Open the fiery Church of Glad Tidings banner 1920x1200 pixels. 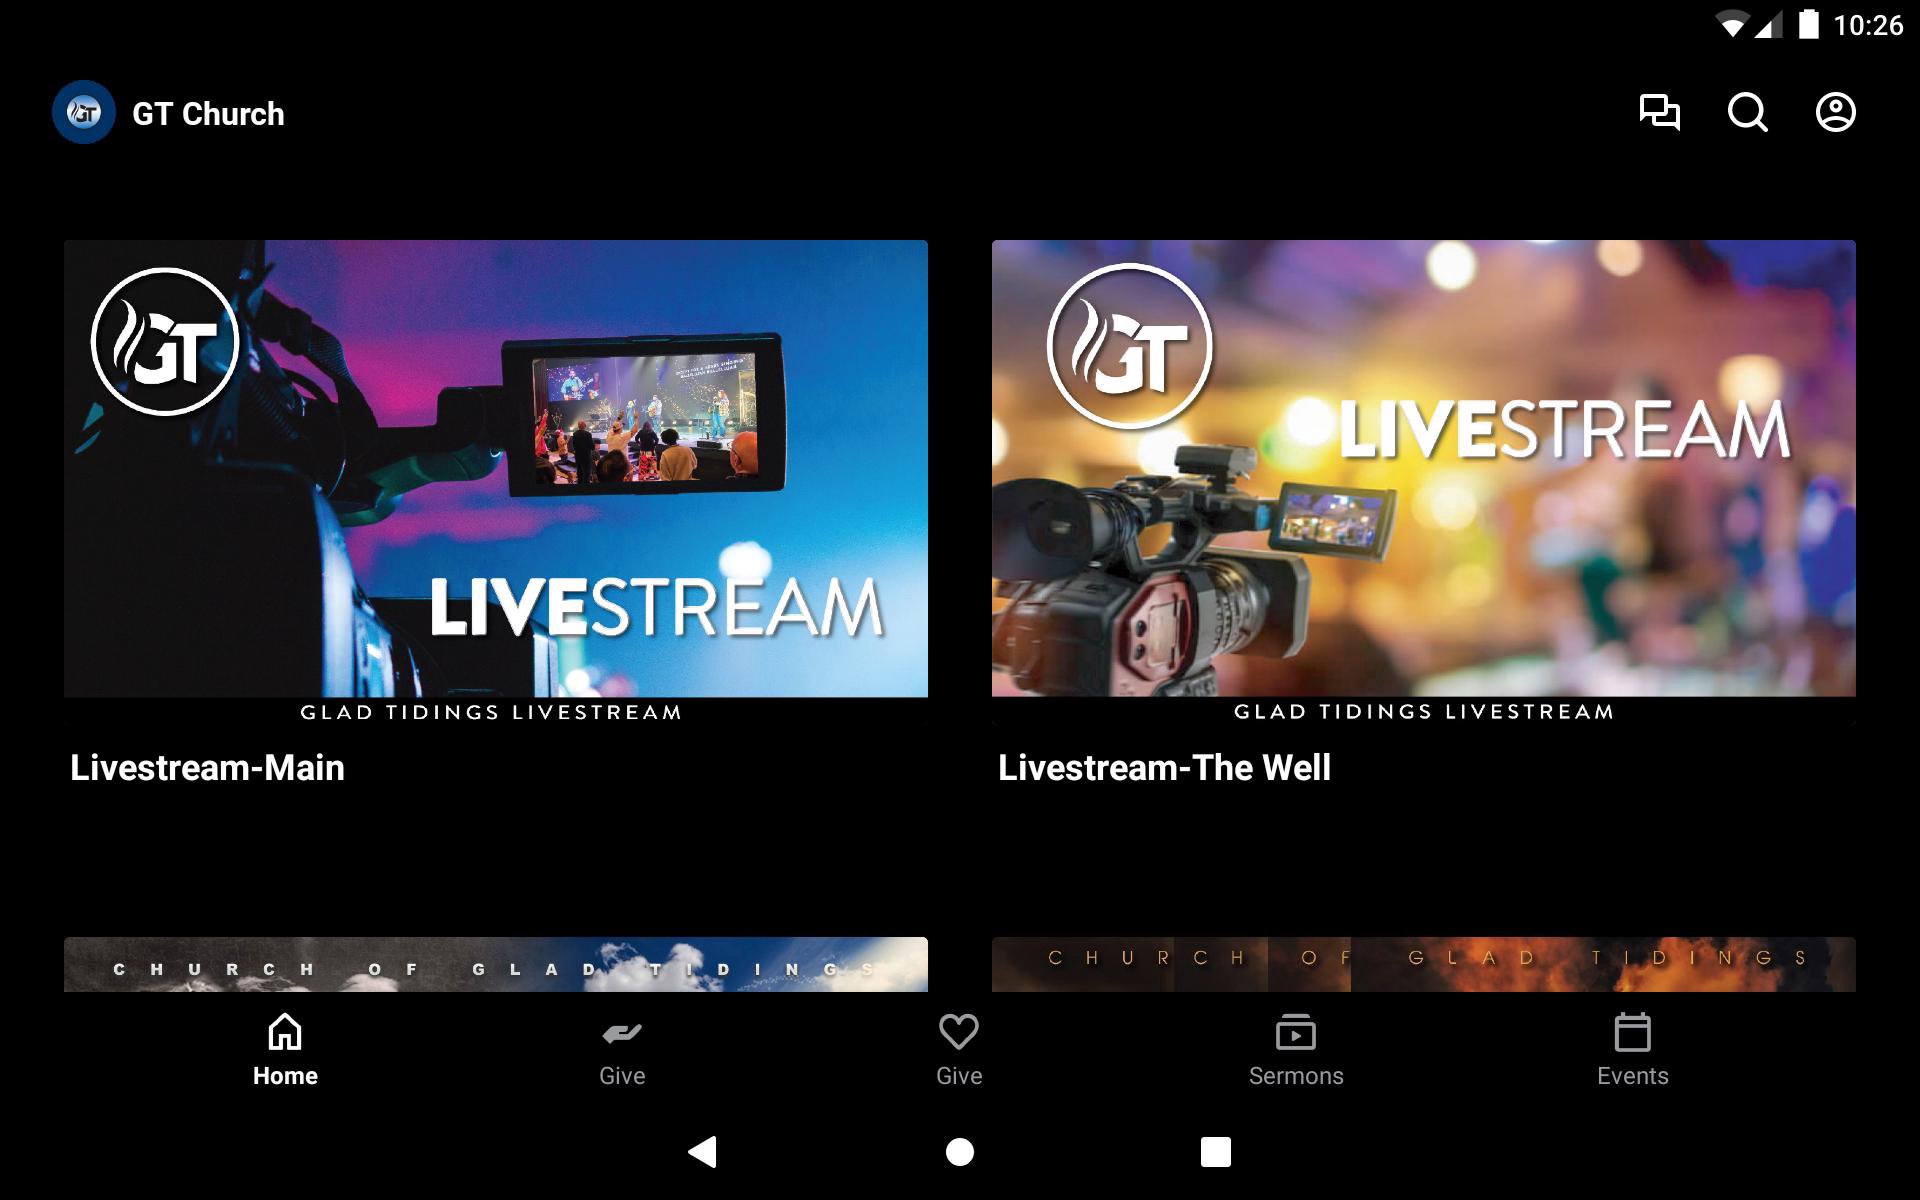[x=1423, y=964]
